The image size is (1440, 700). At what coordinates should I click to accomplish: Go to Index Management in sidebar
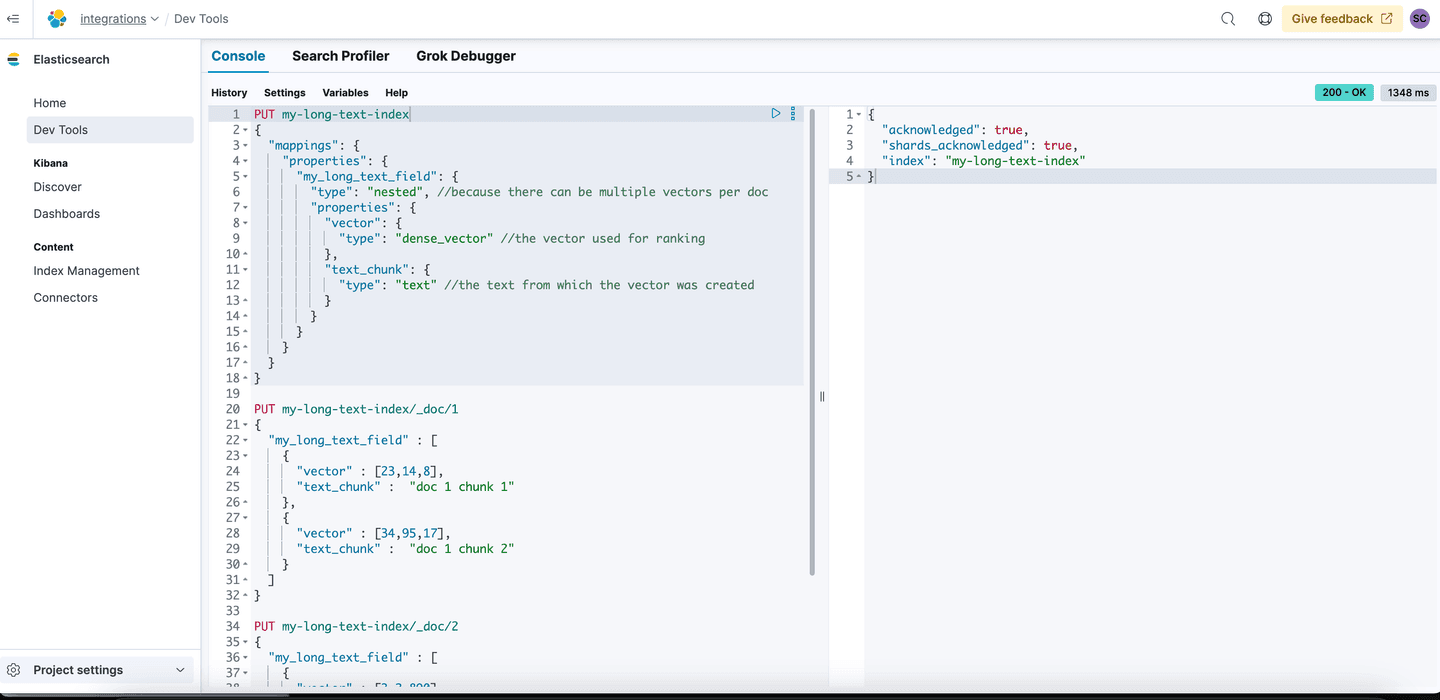pyautogui.click(x=86, y=271)
